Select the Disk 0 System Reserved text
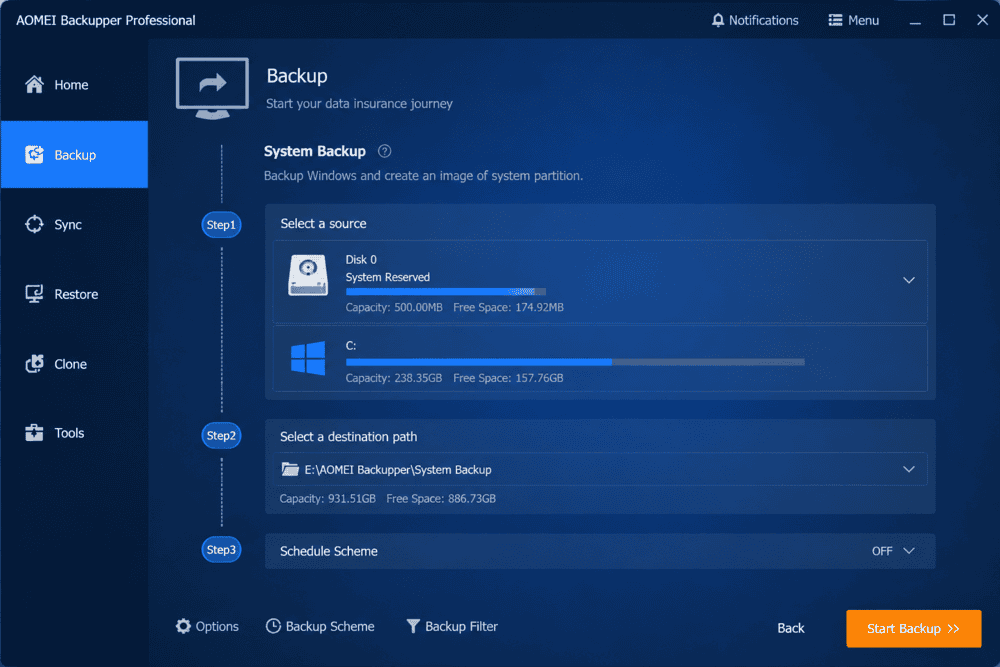Viewport: 1000px width, 667px height. tap(388, 277)
